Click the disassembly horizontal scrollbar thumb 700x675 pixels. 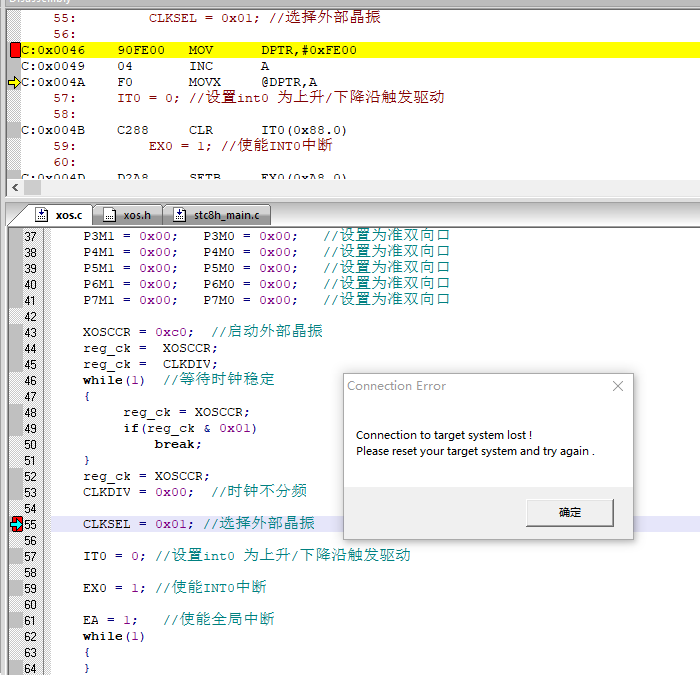pos(32,188)
